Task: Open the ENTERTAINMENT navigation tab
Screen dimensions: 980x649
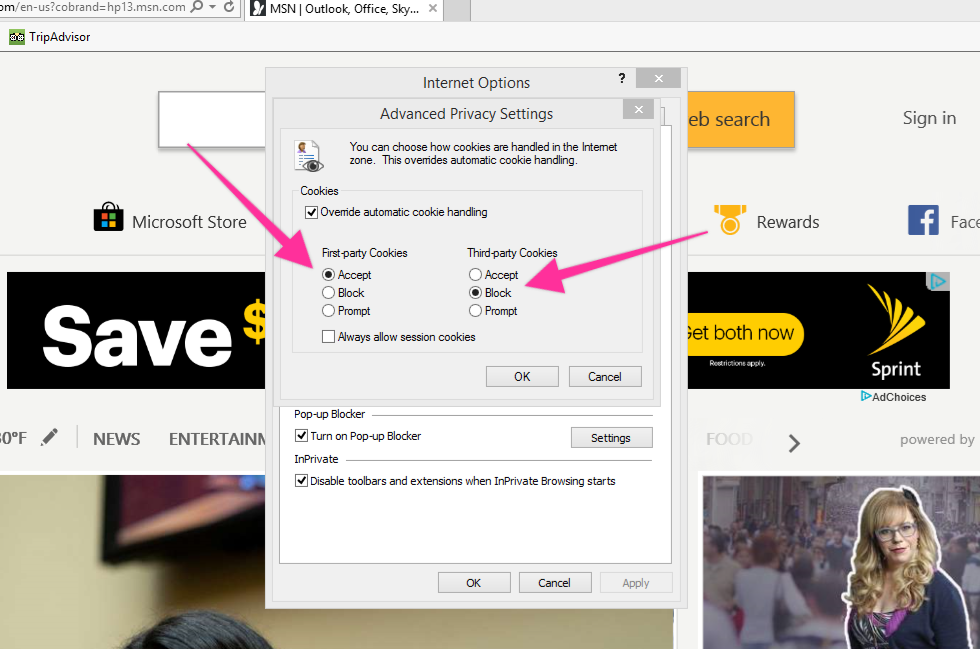Action: (x=217, y=439)
